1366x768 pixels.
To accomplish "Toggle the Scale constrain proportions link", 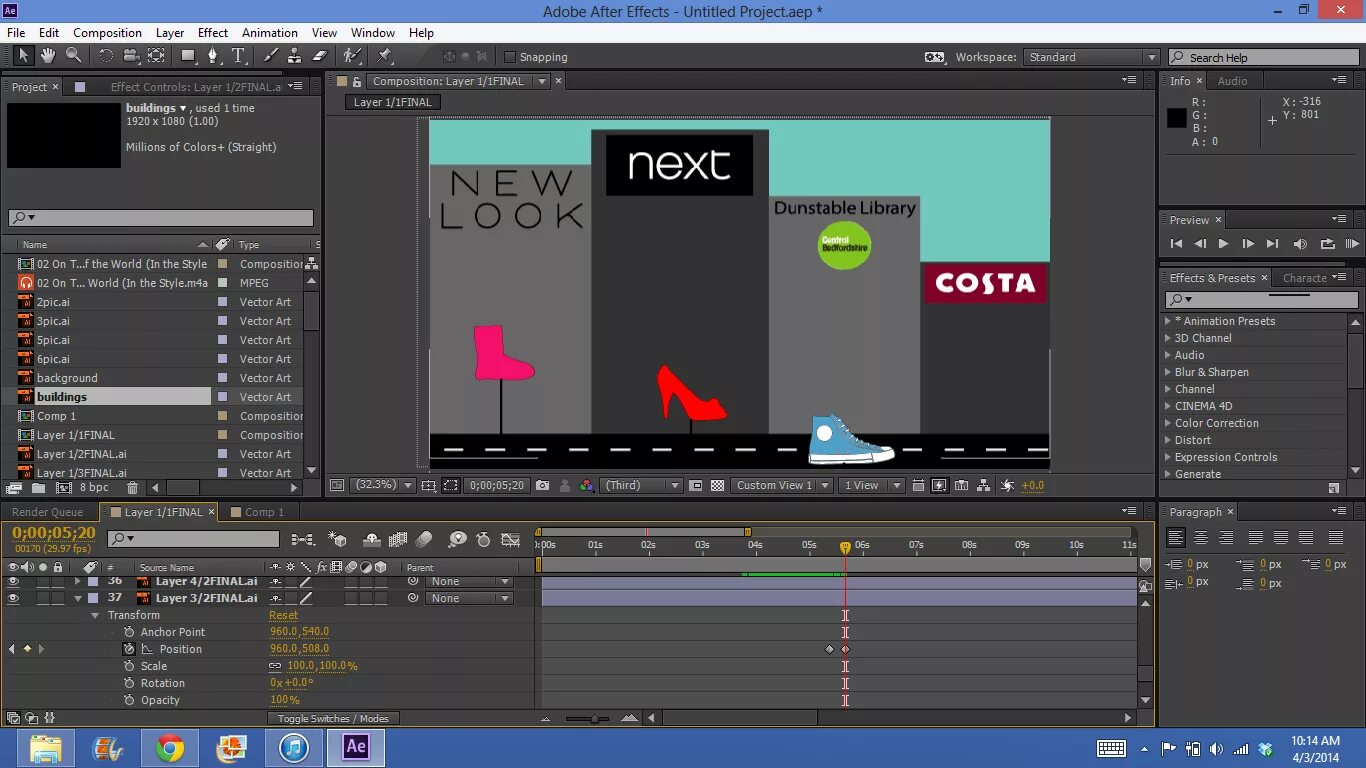I will point(275,666).
